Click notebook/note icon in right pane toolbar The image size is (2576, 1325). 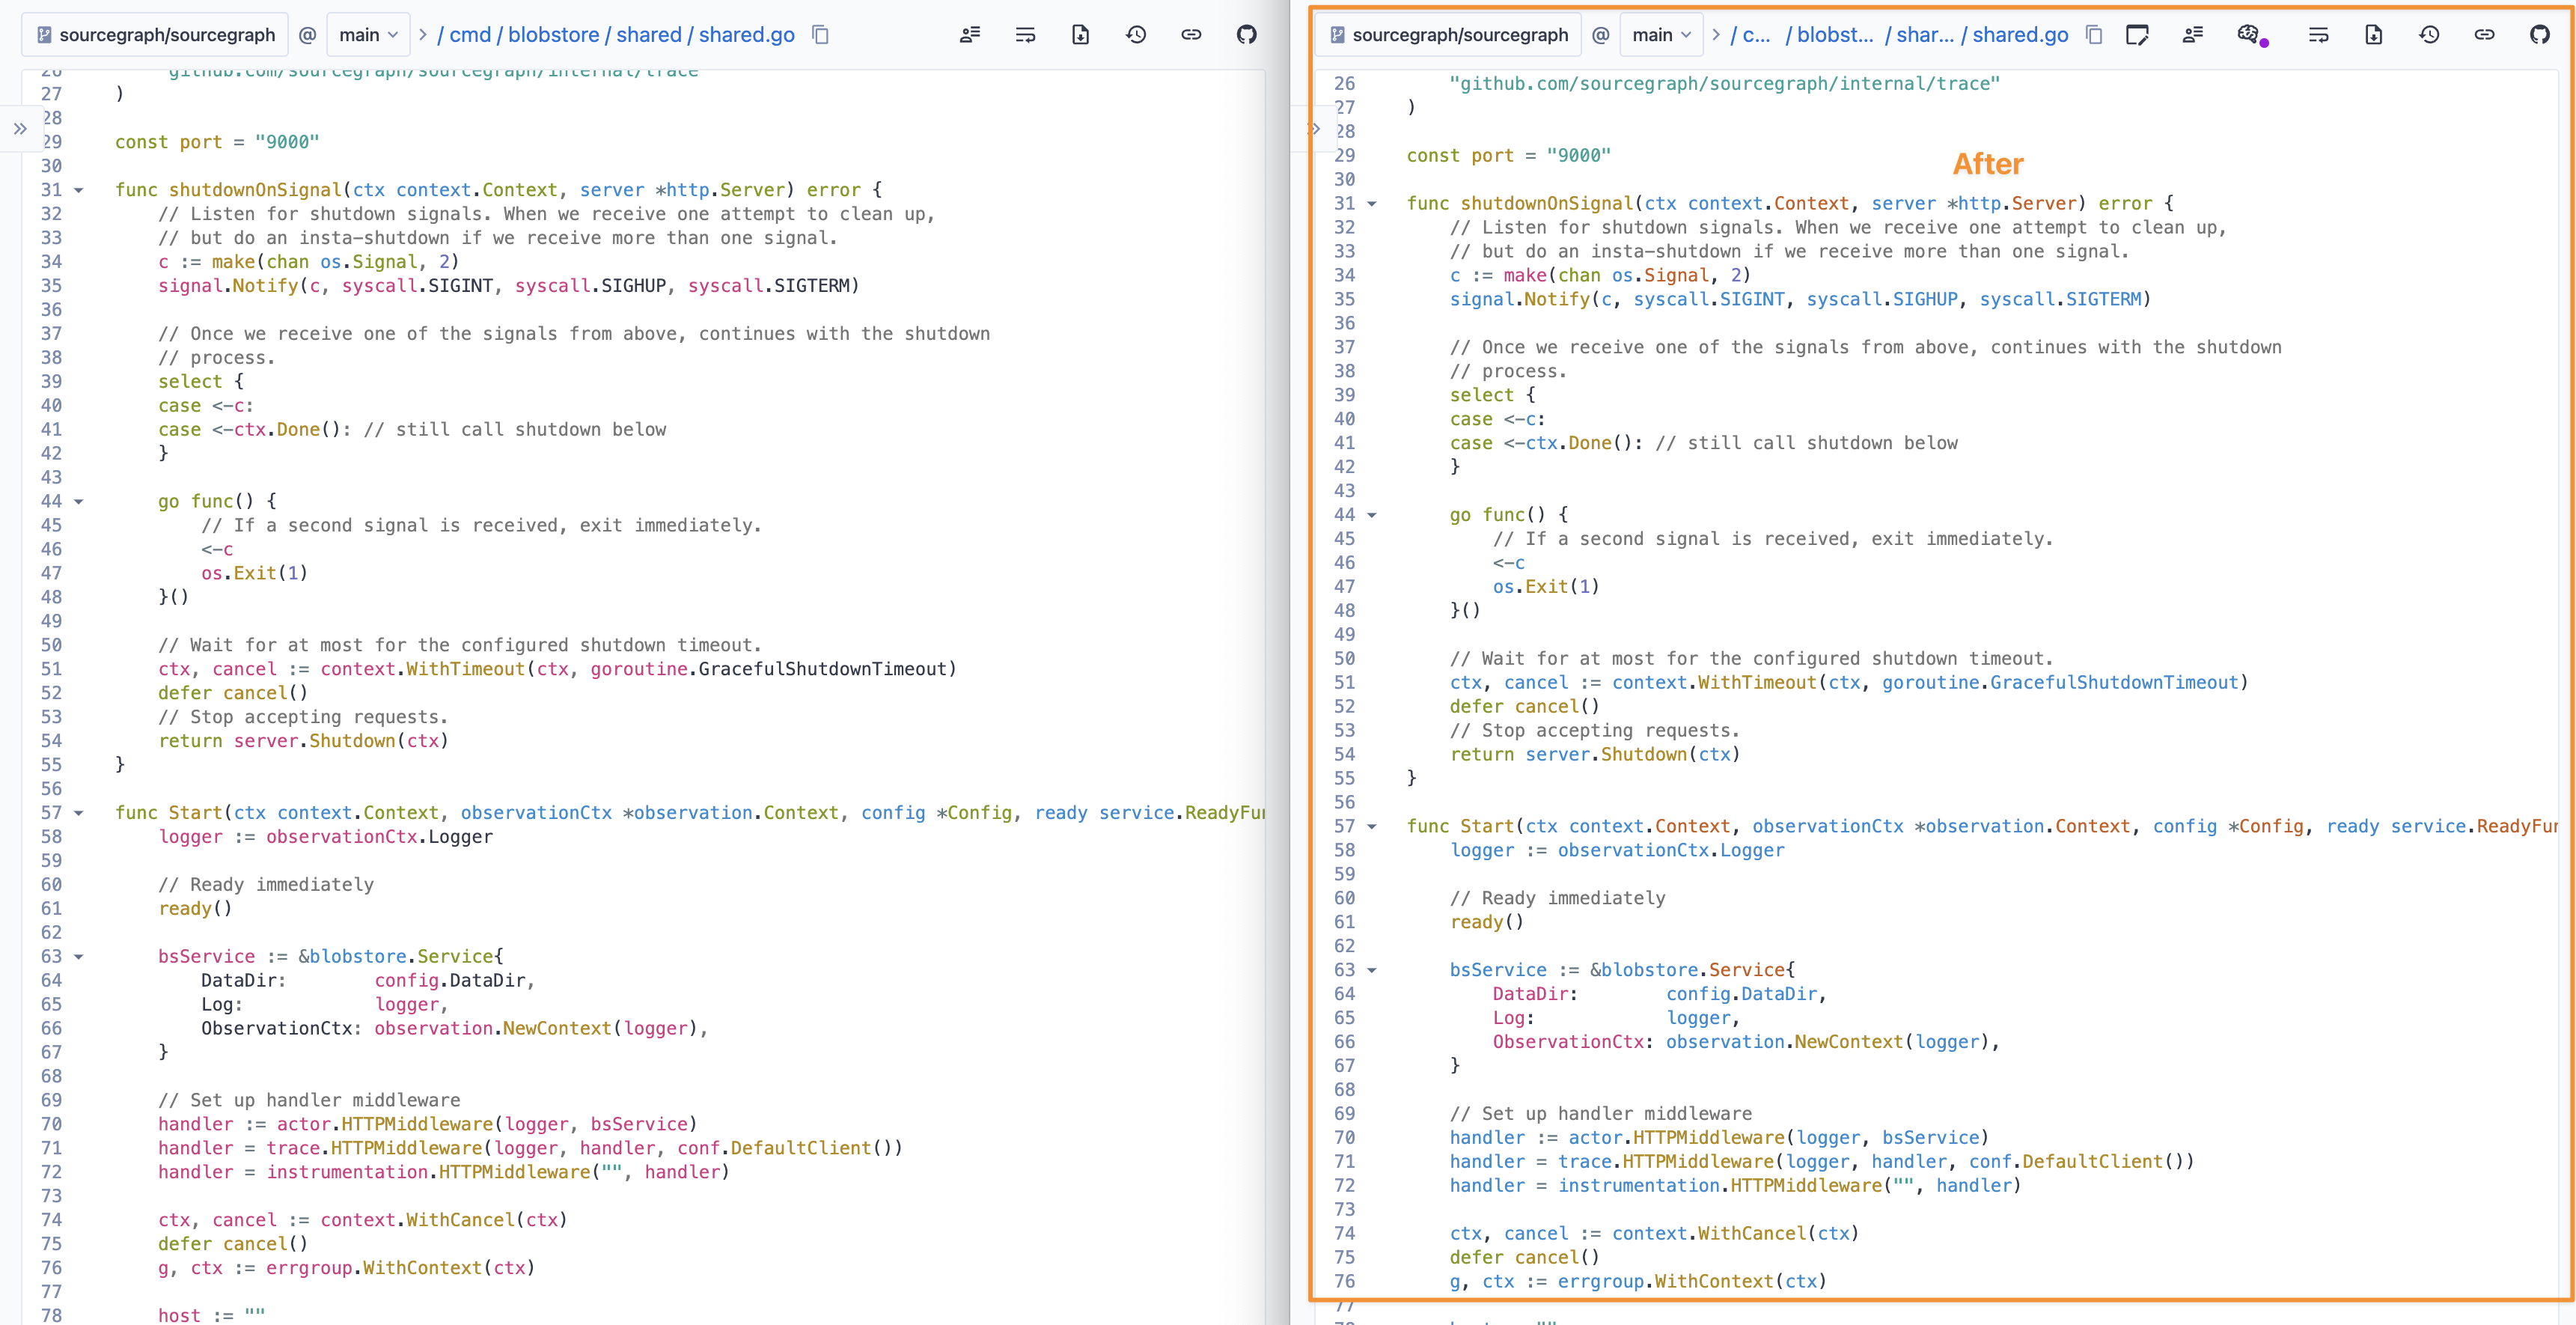[2137, 35]
